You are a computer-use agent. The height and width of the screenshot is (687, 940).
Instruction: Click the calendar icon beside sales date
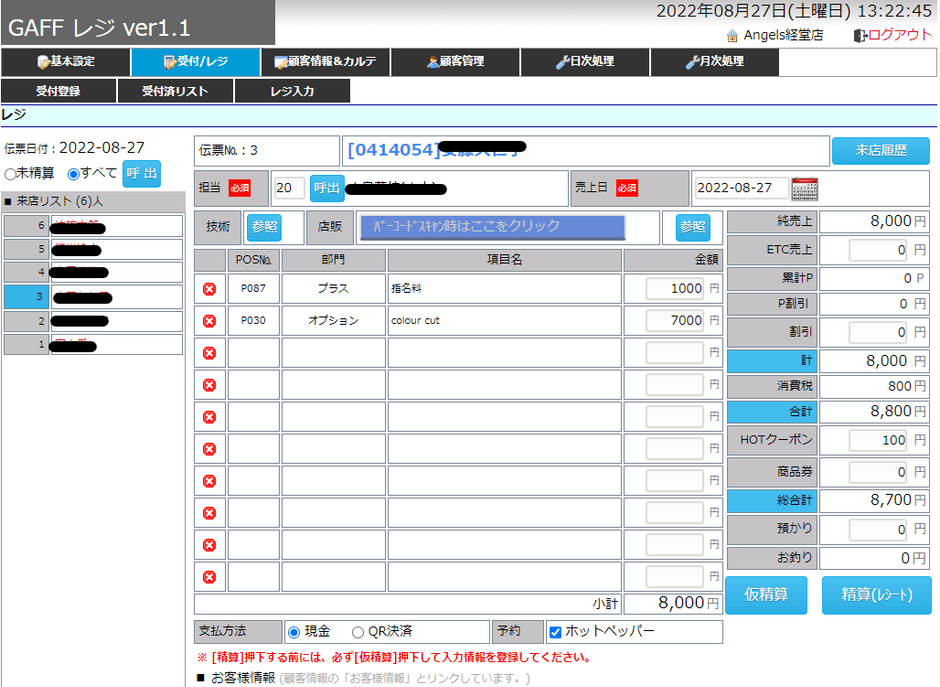click(x=804, y=188)
